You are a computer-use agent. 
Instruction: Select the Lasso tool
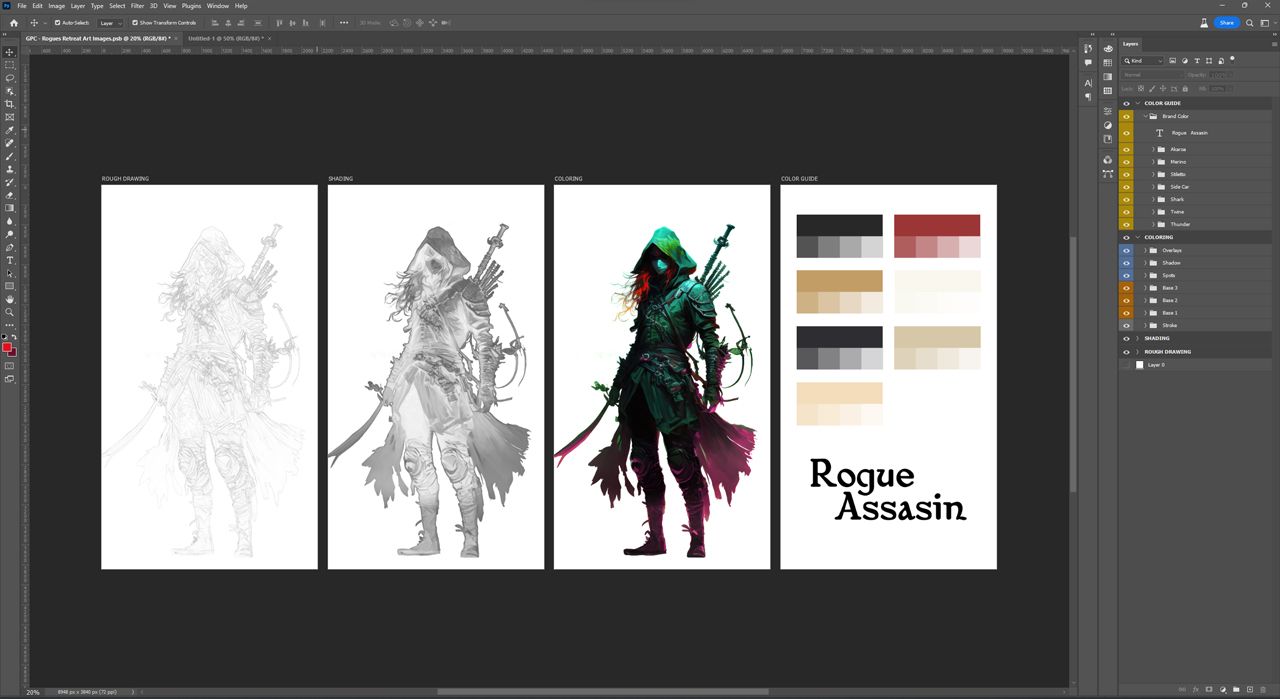point(10,78)
